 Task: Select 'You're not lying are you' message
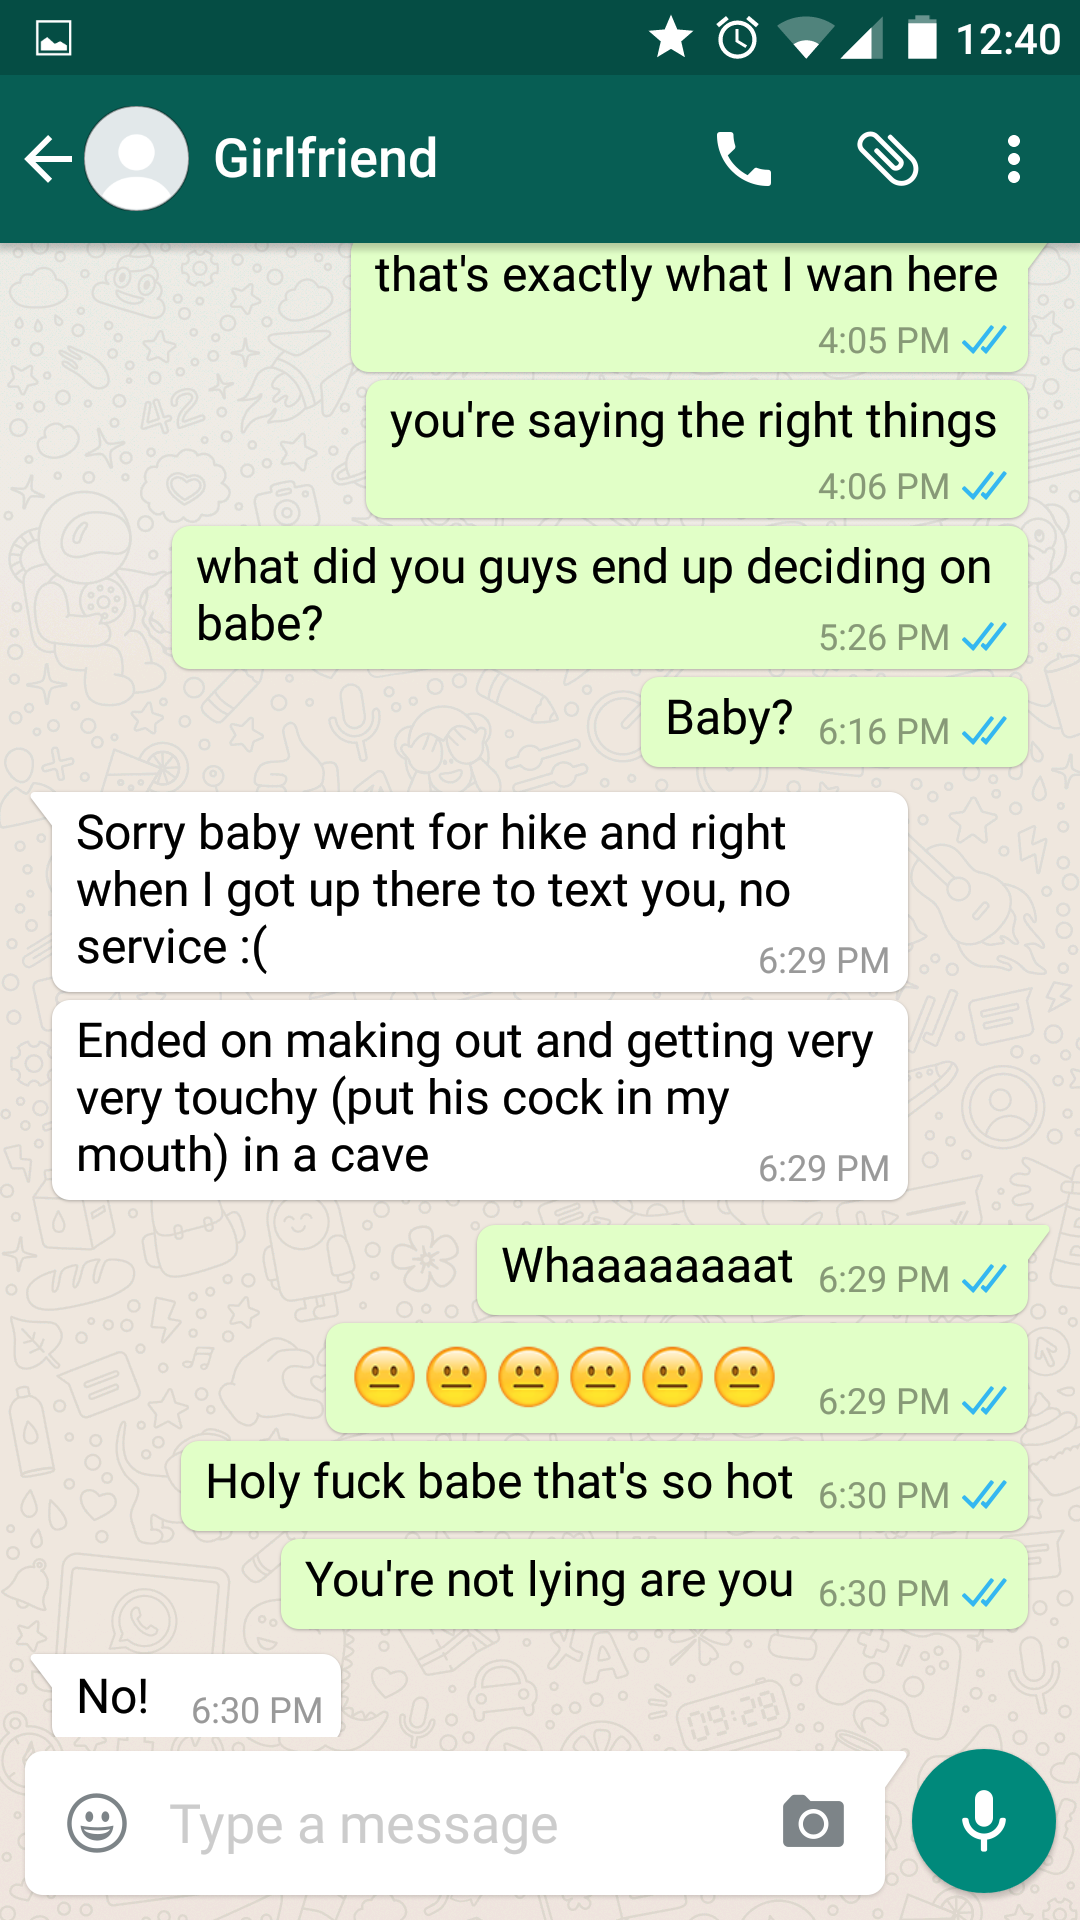tap(654, 1584)
